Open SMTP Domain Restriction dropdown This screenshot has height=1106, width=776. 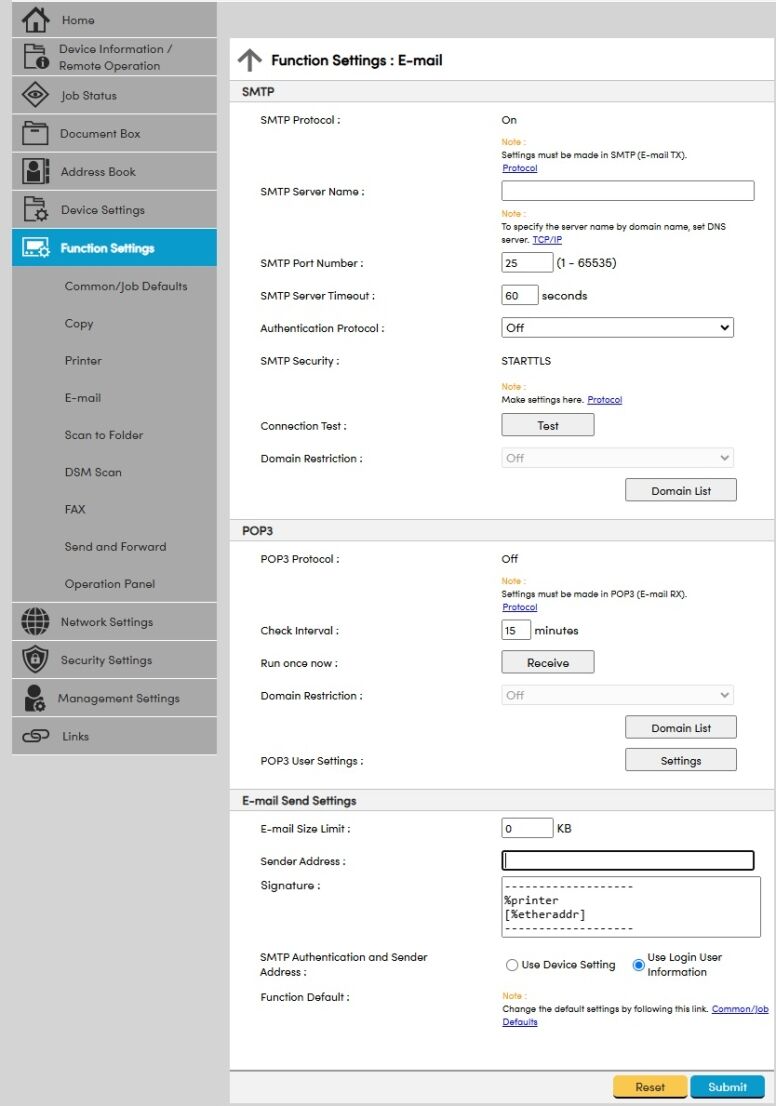pyautogui.click(x=617, y=458)
